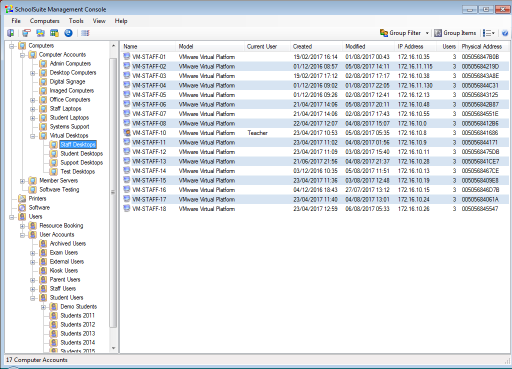The height and width of the screenshot is (369, 512).
Task: Click the Group Items button
Action: (455, 33)
